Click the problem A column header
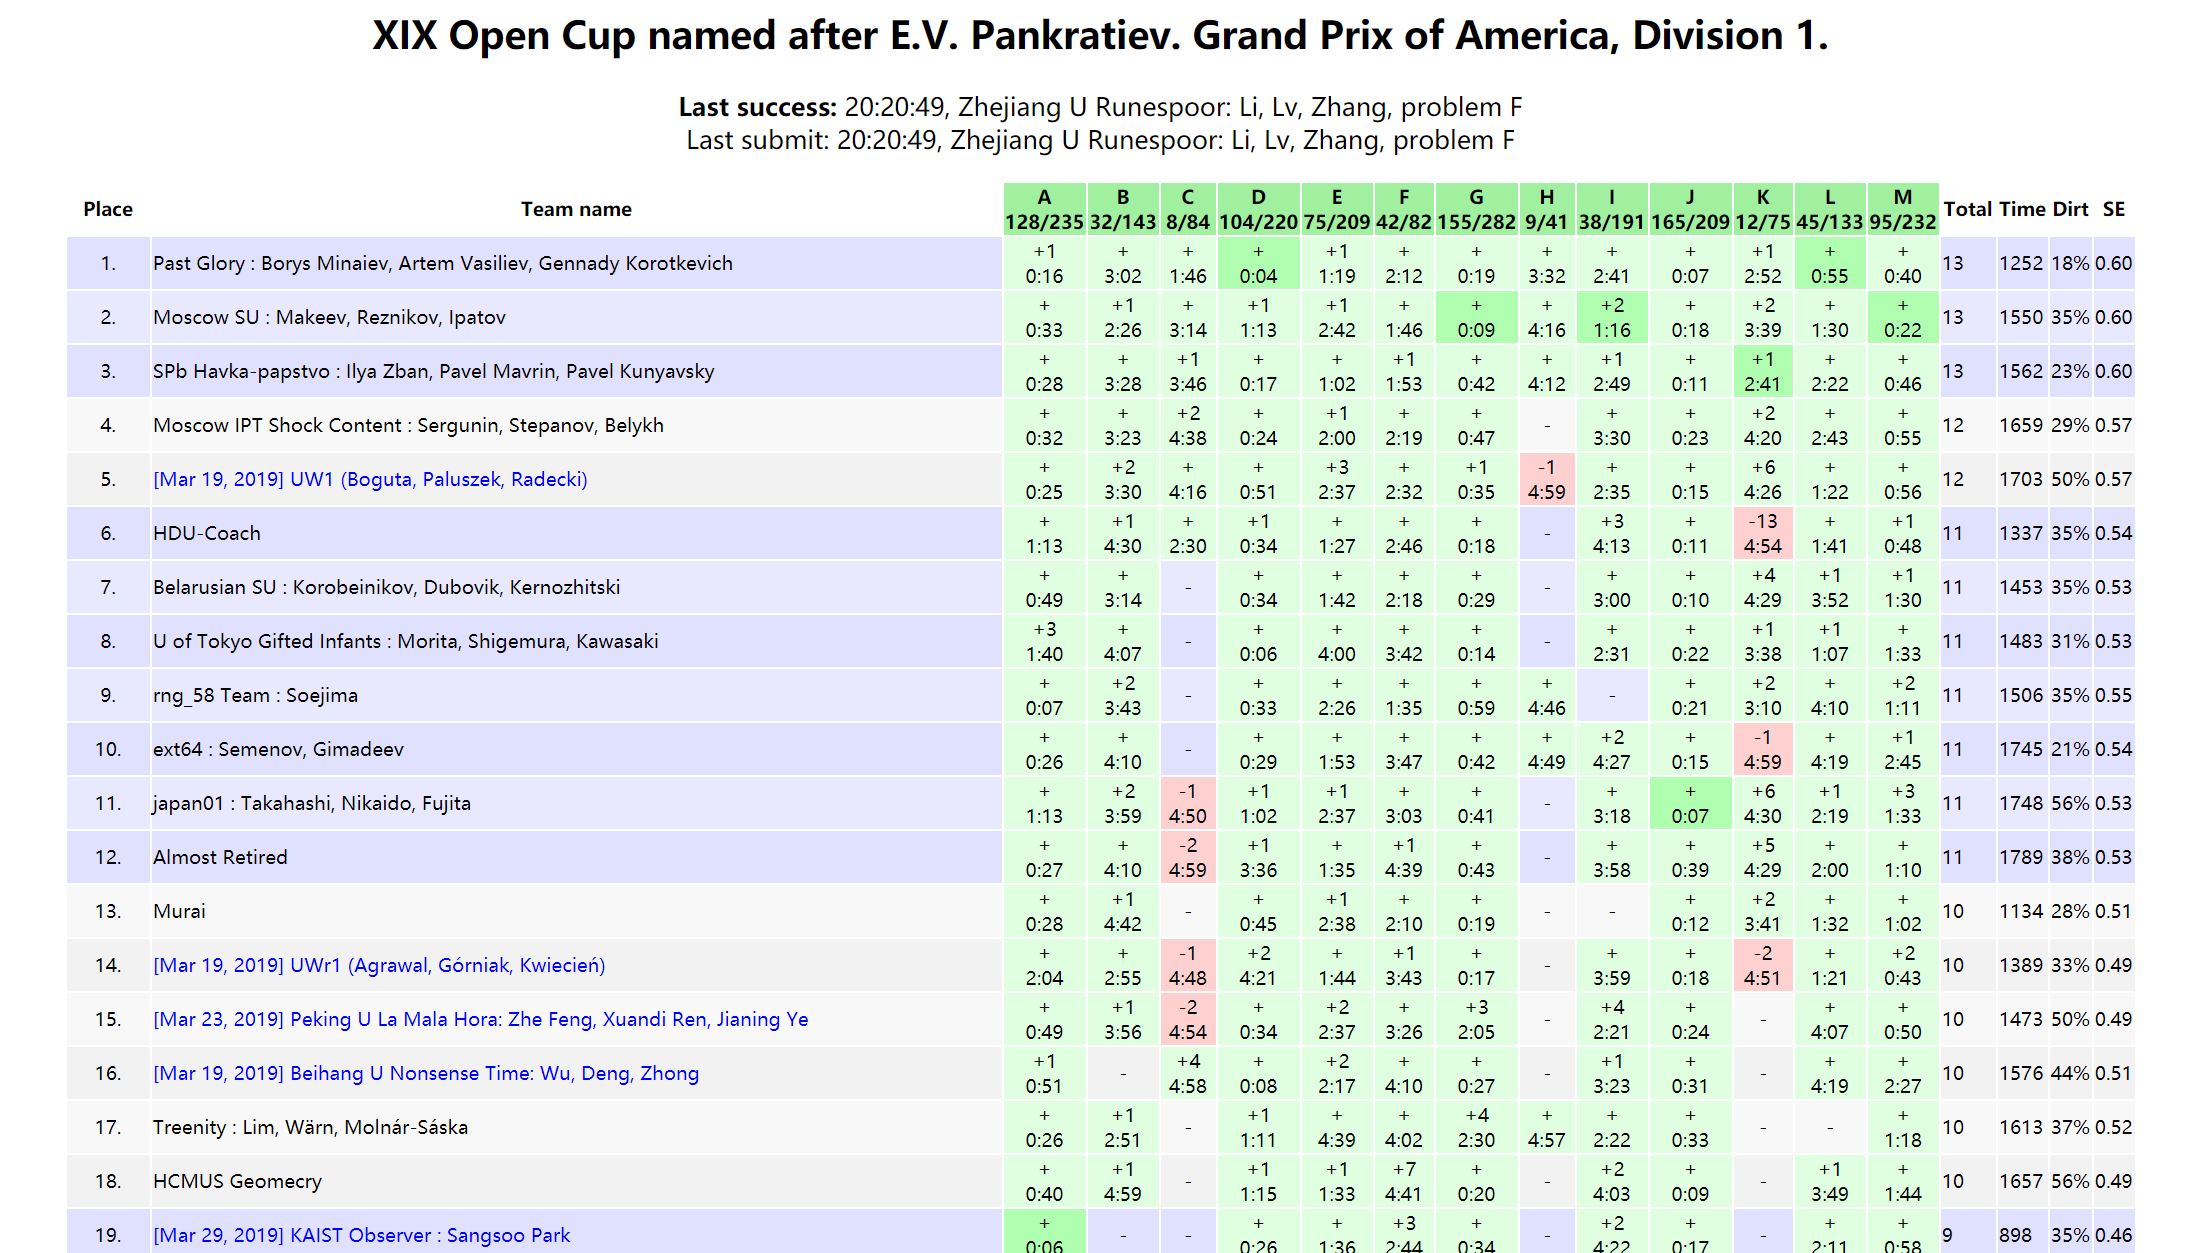Image resolution: width=2199 pixels, height=1253 pixels. [1044, 209]
